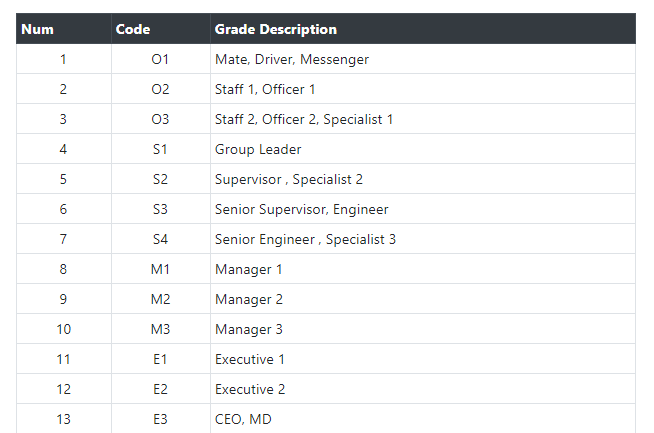Image resolution: width=654 pixels, height=433 pixels.
Task: Click the Mate, Driver, Messenger row
Action: [292, 59]
